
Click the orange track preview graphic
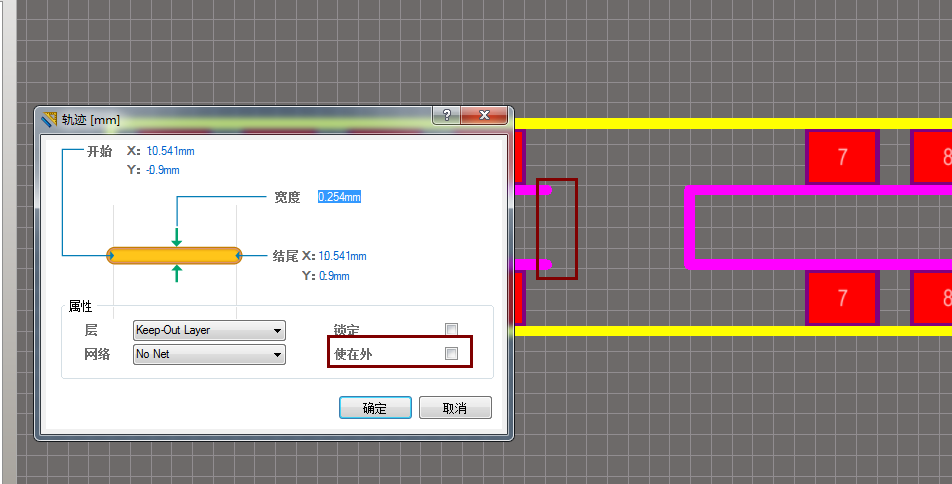coord(174,256)
